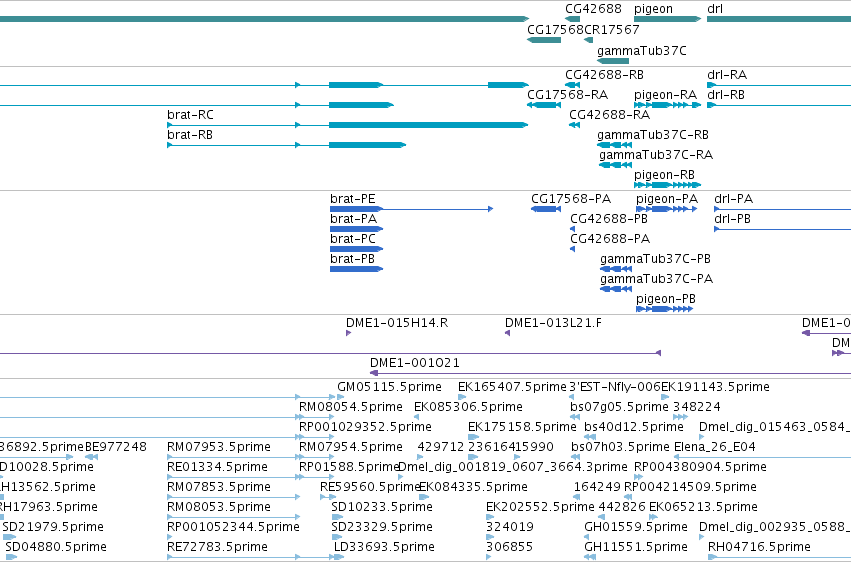Click the 429712 EST label
Screen dimensions: 851x562
441,448
